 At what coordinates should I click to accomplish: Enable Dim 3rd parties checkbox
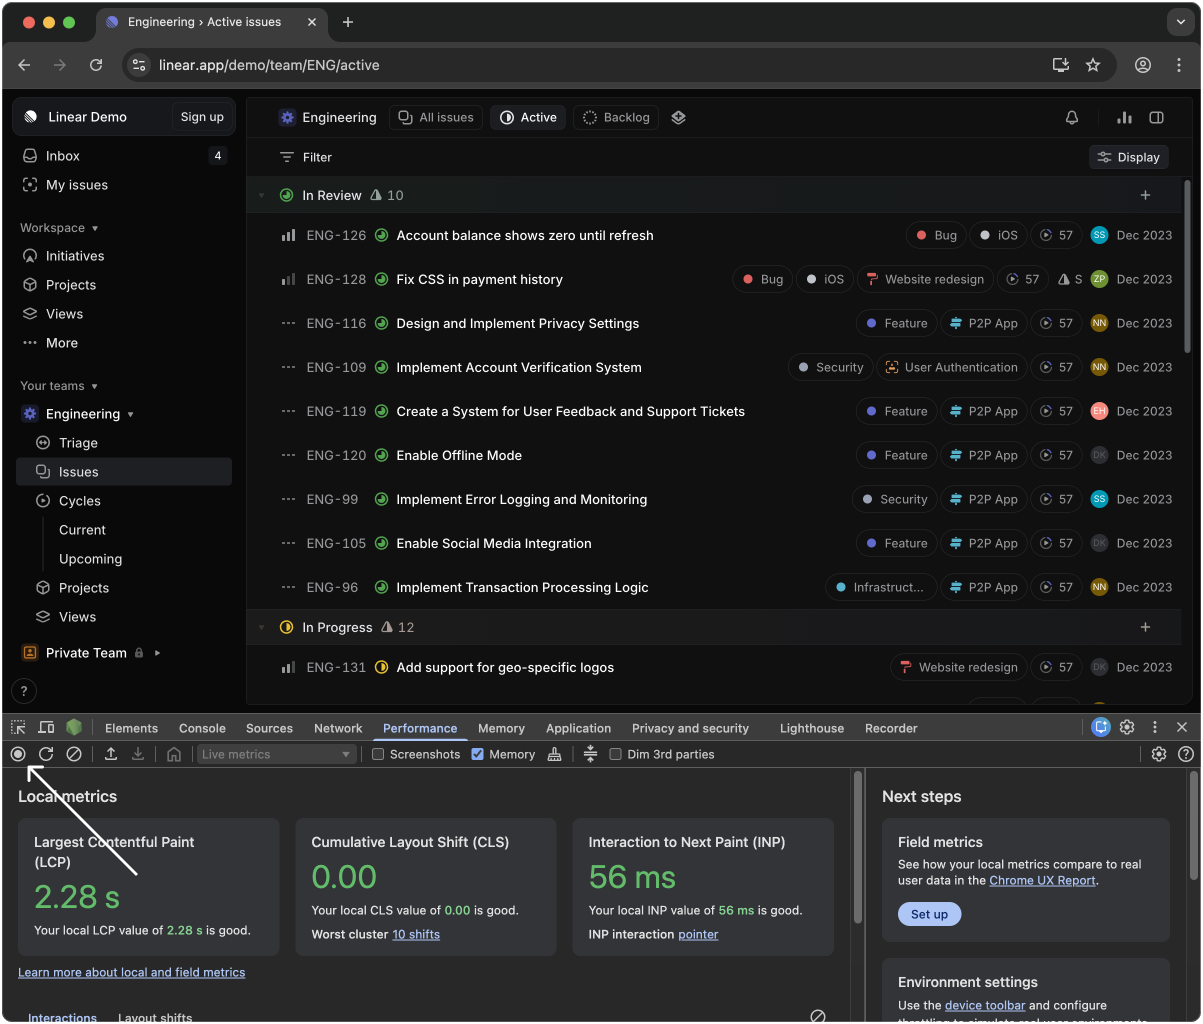pos(616,754)
